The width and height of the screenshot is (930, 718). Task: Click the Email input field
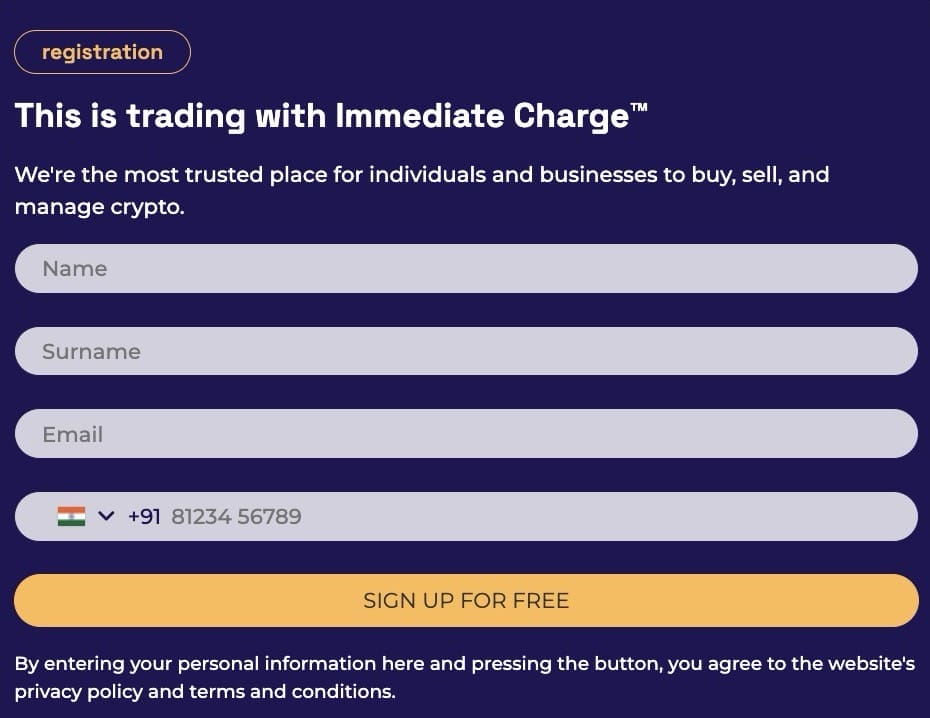pos(466,433)
